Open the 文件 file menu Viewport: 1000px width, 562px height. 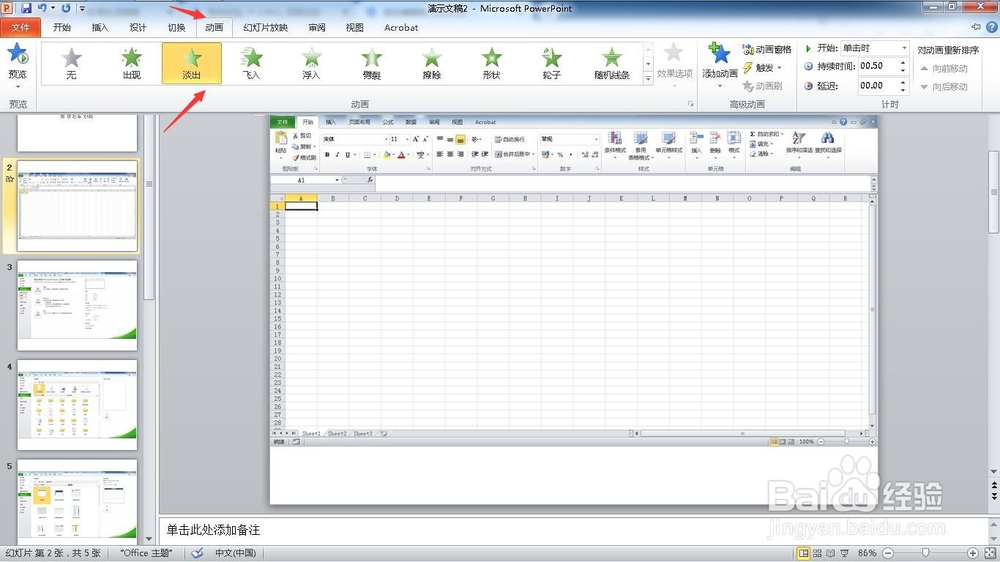pyautogui.click(x=20, y=27)
